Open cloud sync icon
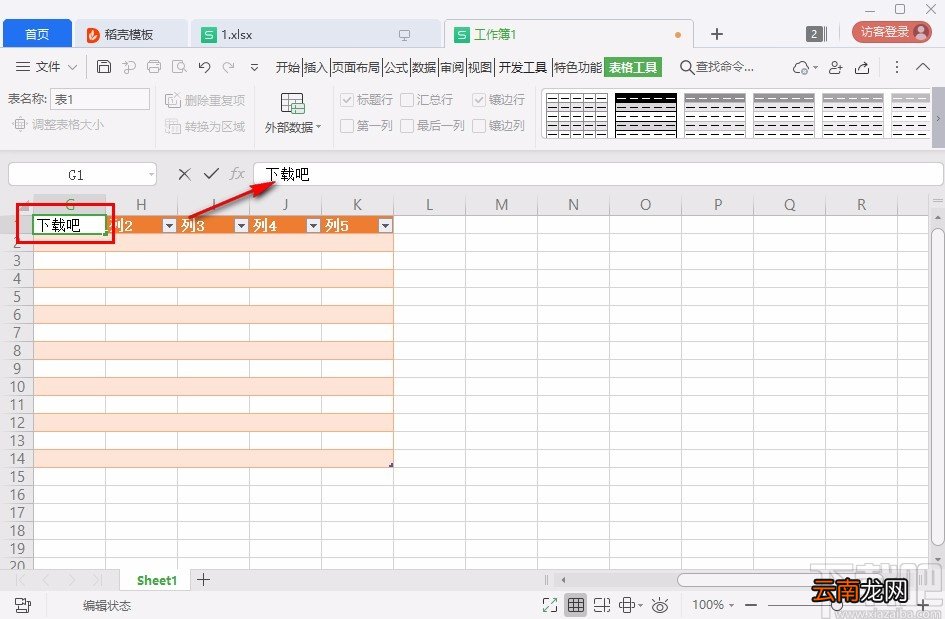Viewport: 945px width, 619px height. pyautogui.click(x=802, y=67)
